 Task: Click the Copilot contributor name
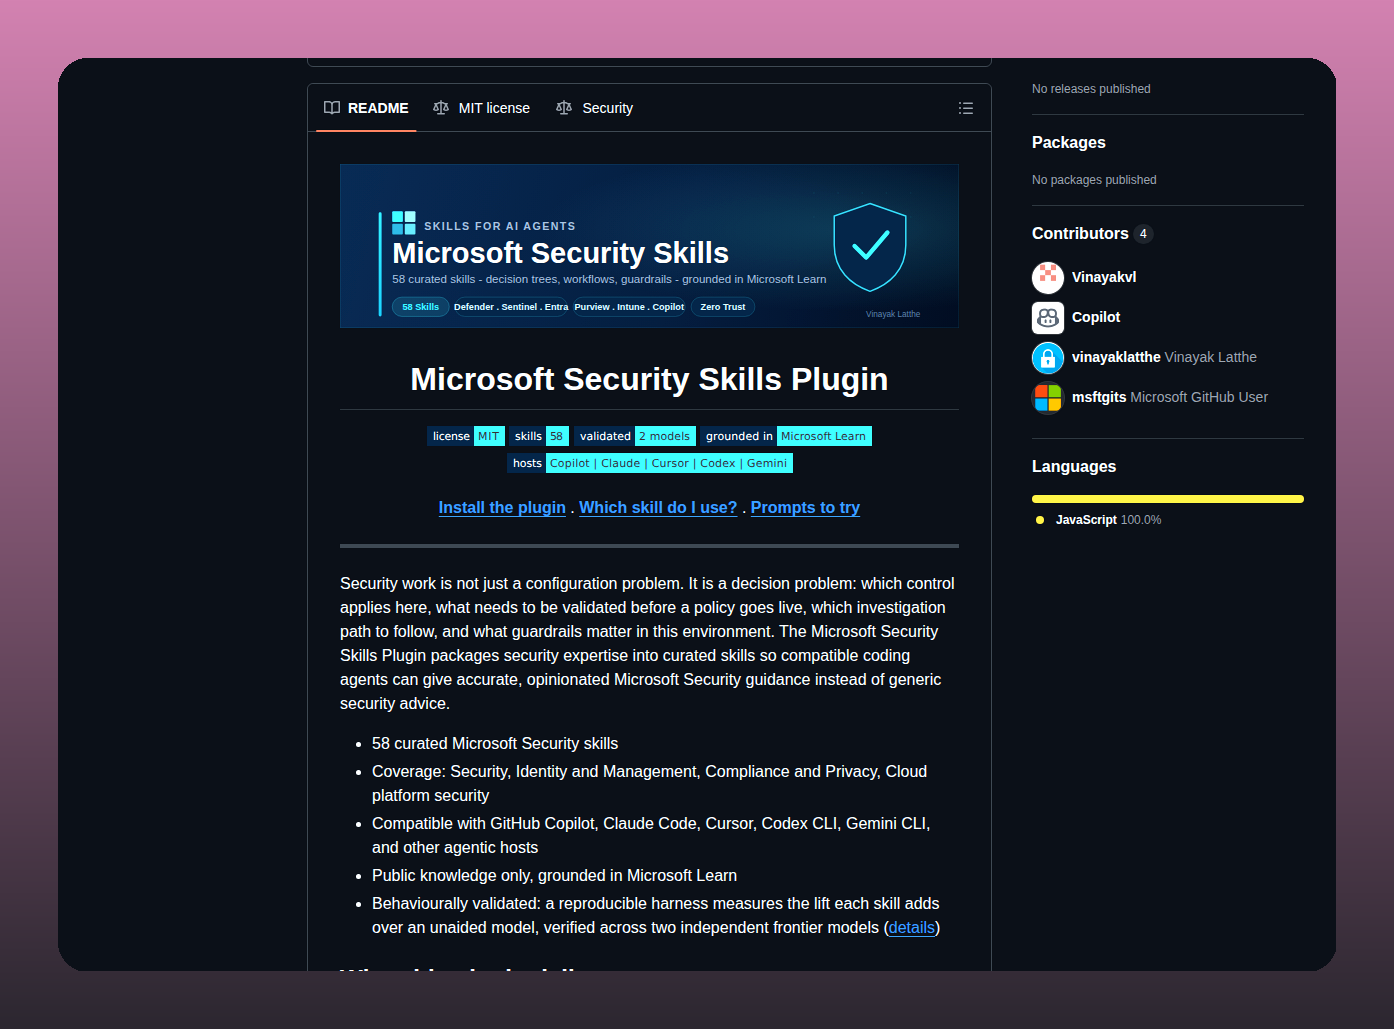click(1096, 317)
